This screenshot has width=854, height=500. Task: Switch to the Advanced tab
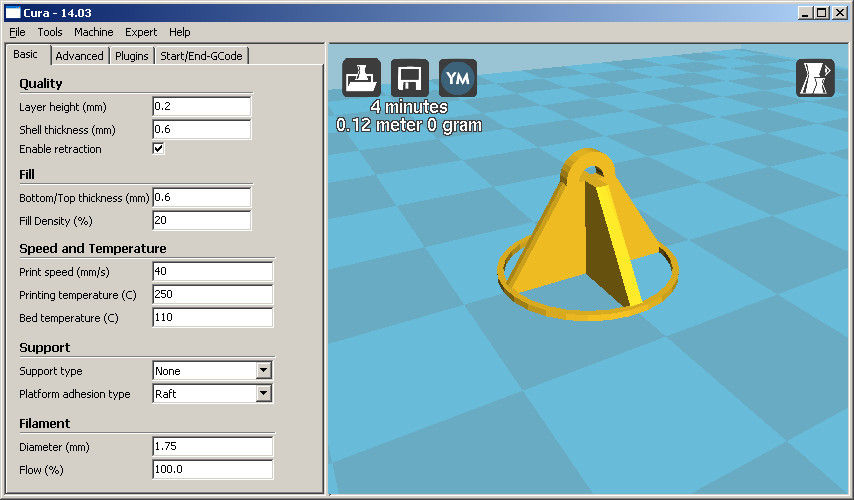(x=80, y=56)
